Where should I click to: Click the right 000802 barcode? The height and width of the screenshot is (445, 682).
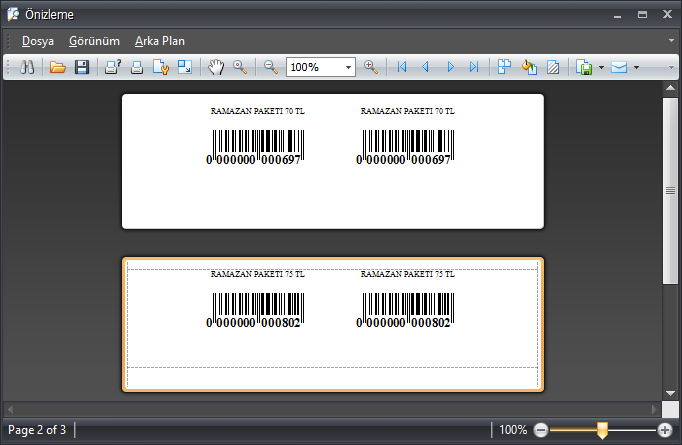coord(405,311)
